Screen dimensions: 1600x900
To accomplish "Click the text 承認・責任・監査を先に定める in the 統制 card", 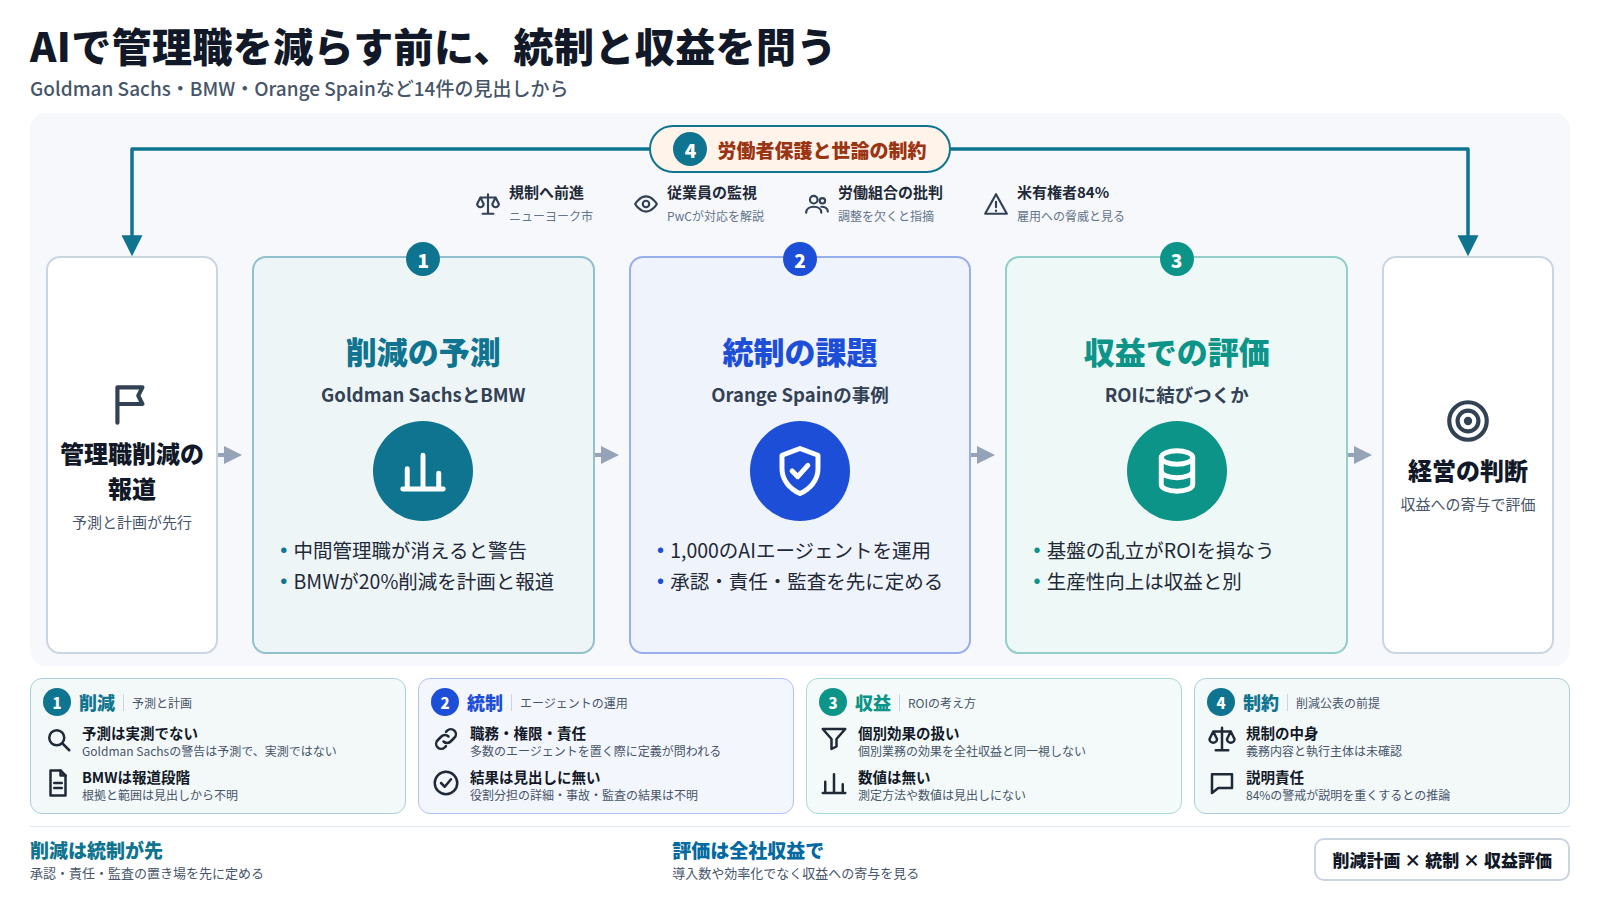I will pos(806,582).
